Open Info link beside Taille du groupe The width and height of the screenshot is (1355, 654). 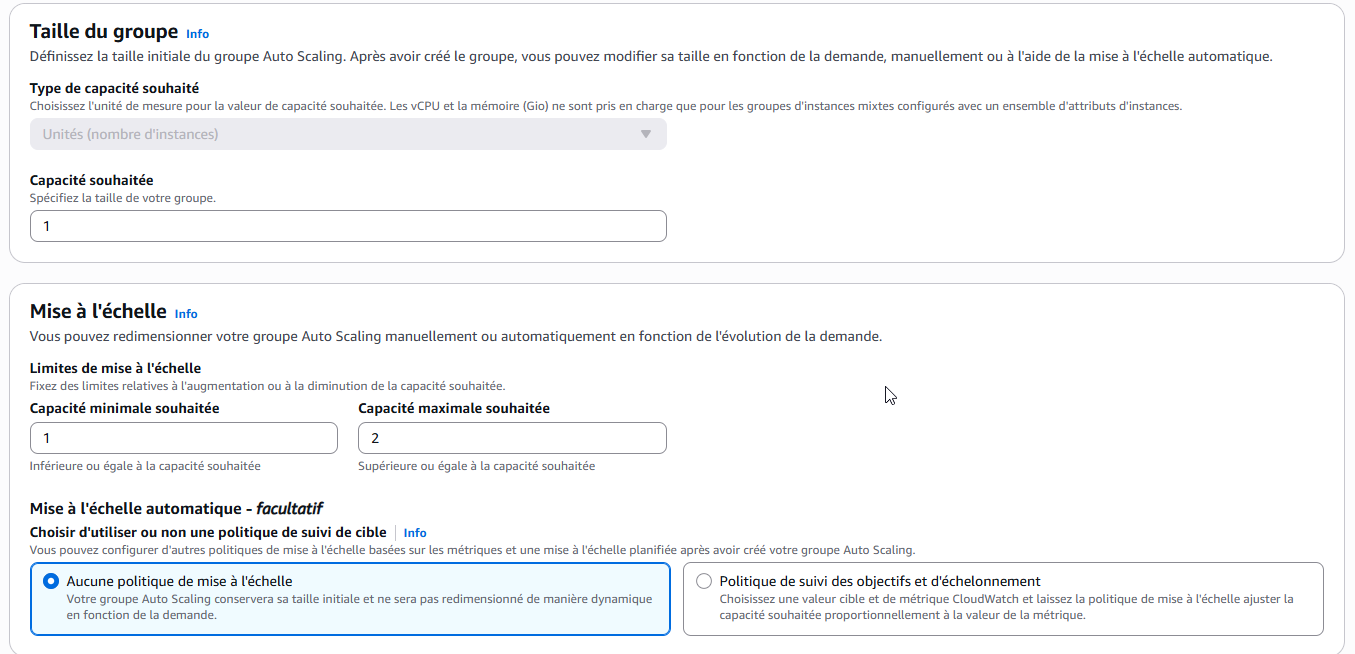(197, 34)
